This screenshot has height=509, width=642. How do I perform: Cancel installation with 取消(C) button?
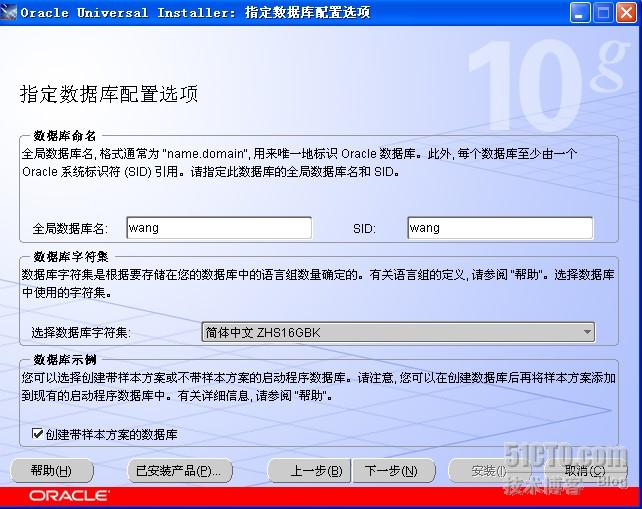tap(585, 471)
